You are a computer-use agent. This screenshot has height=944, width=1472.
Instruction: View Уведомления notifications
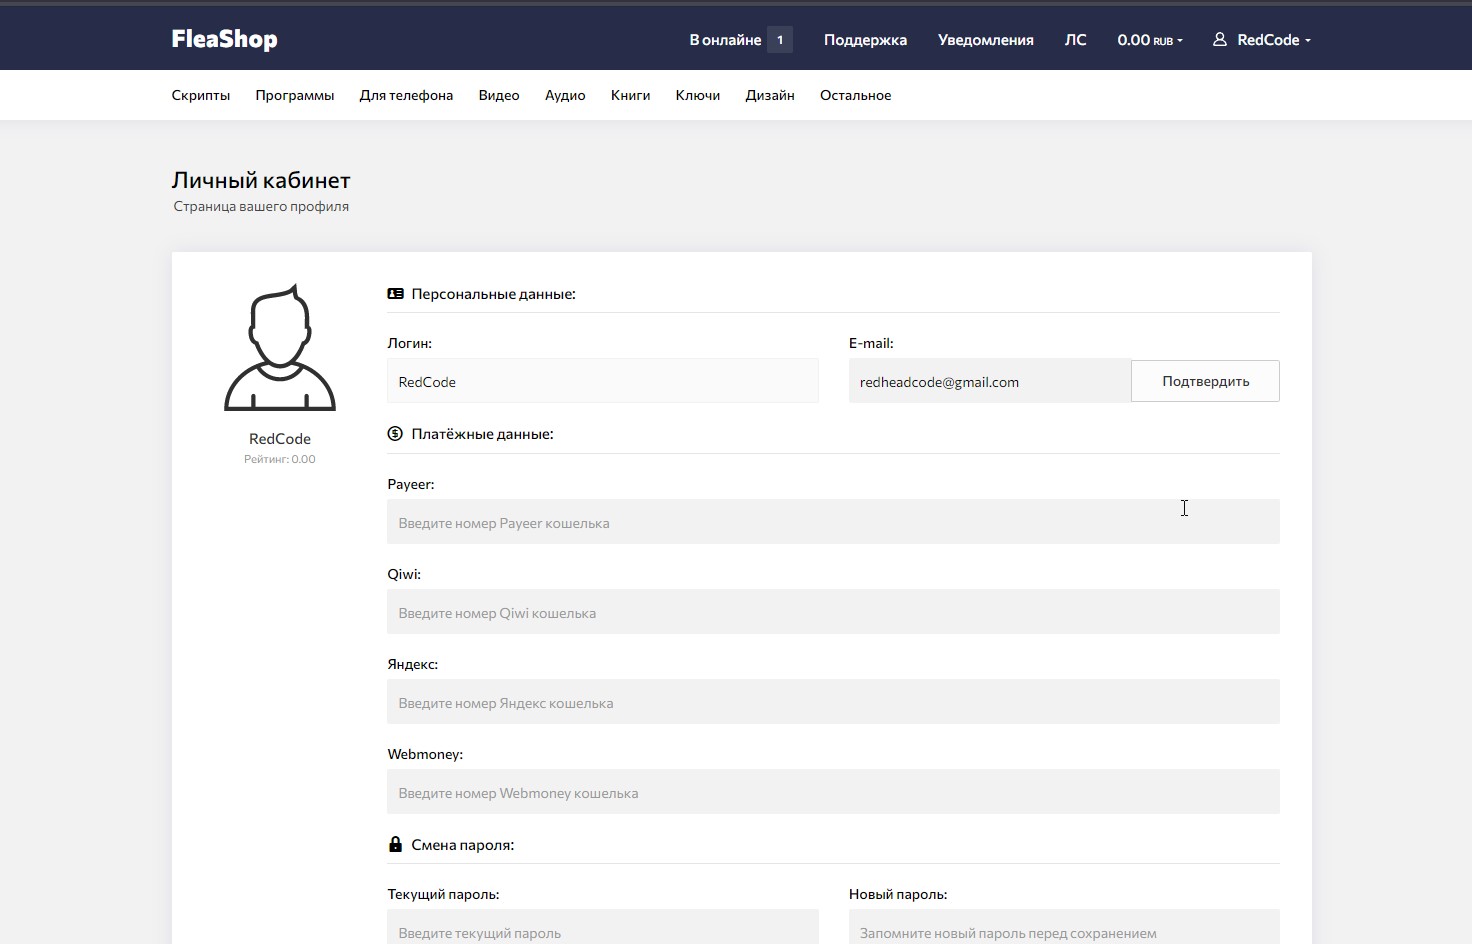985,40
